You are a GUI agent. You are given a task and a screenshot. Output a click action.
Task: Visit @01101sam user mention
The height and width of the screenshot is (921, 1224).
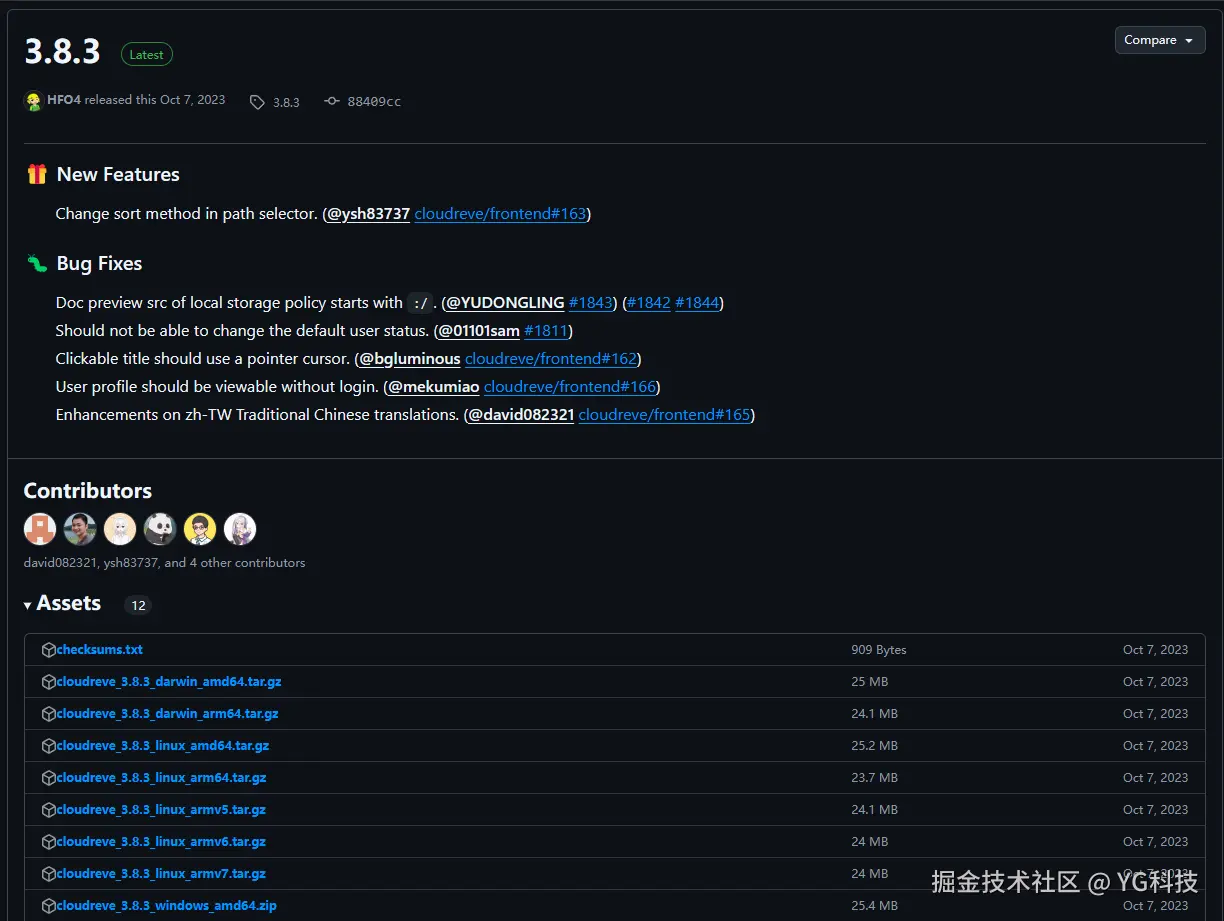point(479,331)
